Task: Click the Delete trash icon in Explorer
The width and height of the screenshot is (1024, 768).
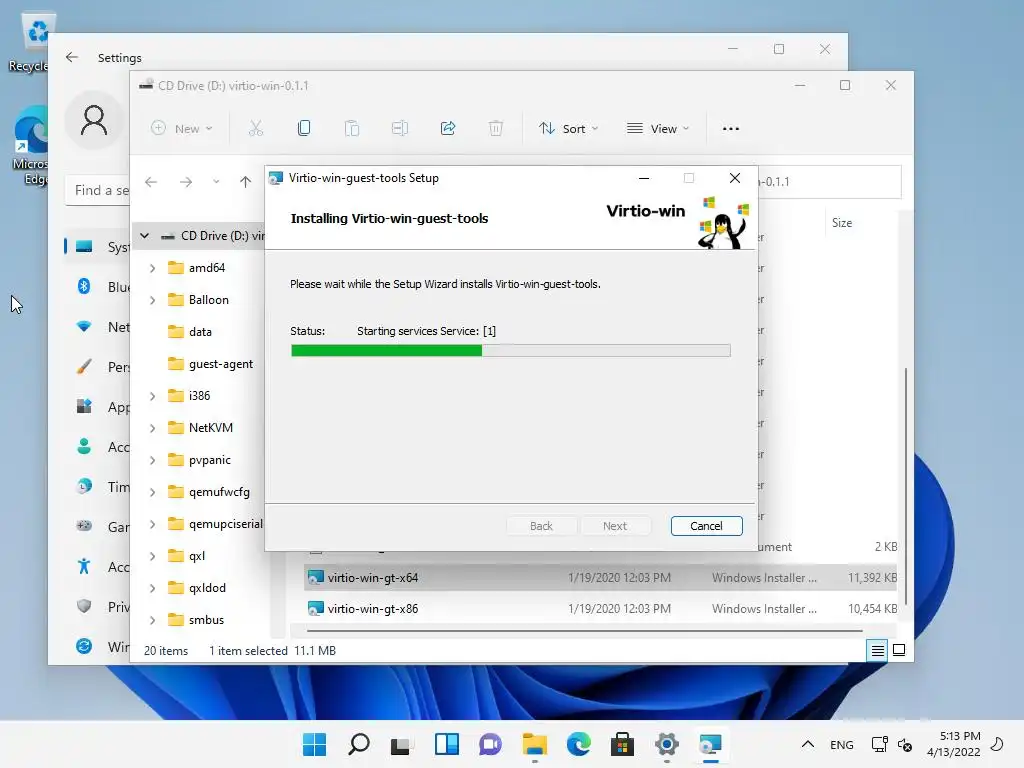Action: tap(496, 129)
